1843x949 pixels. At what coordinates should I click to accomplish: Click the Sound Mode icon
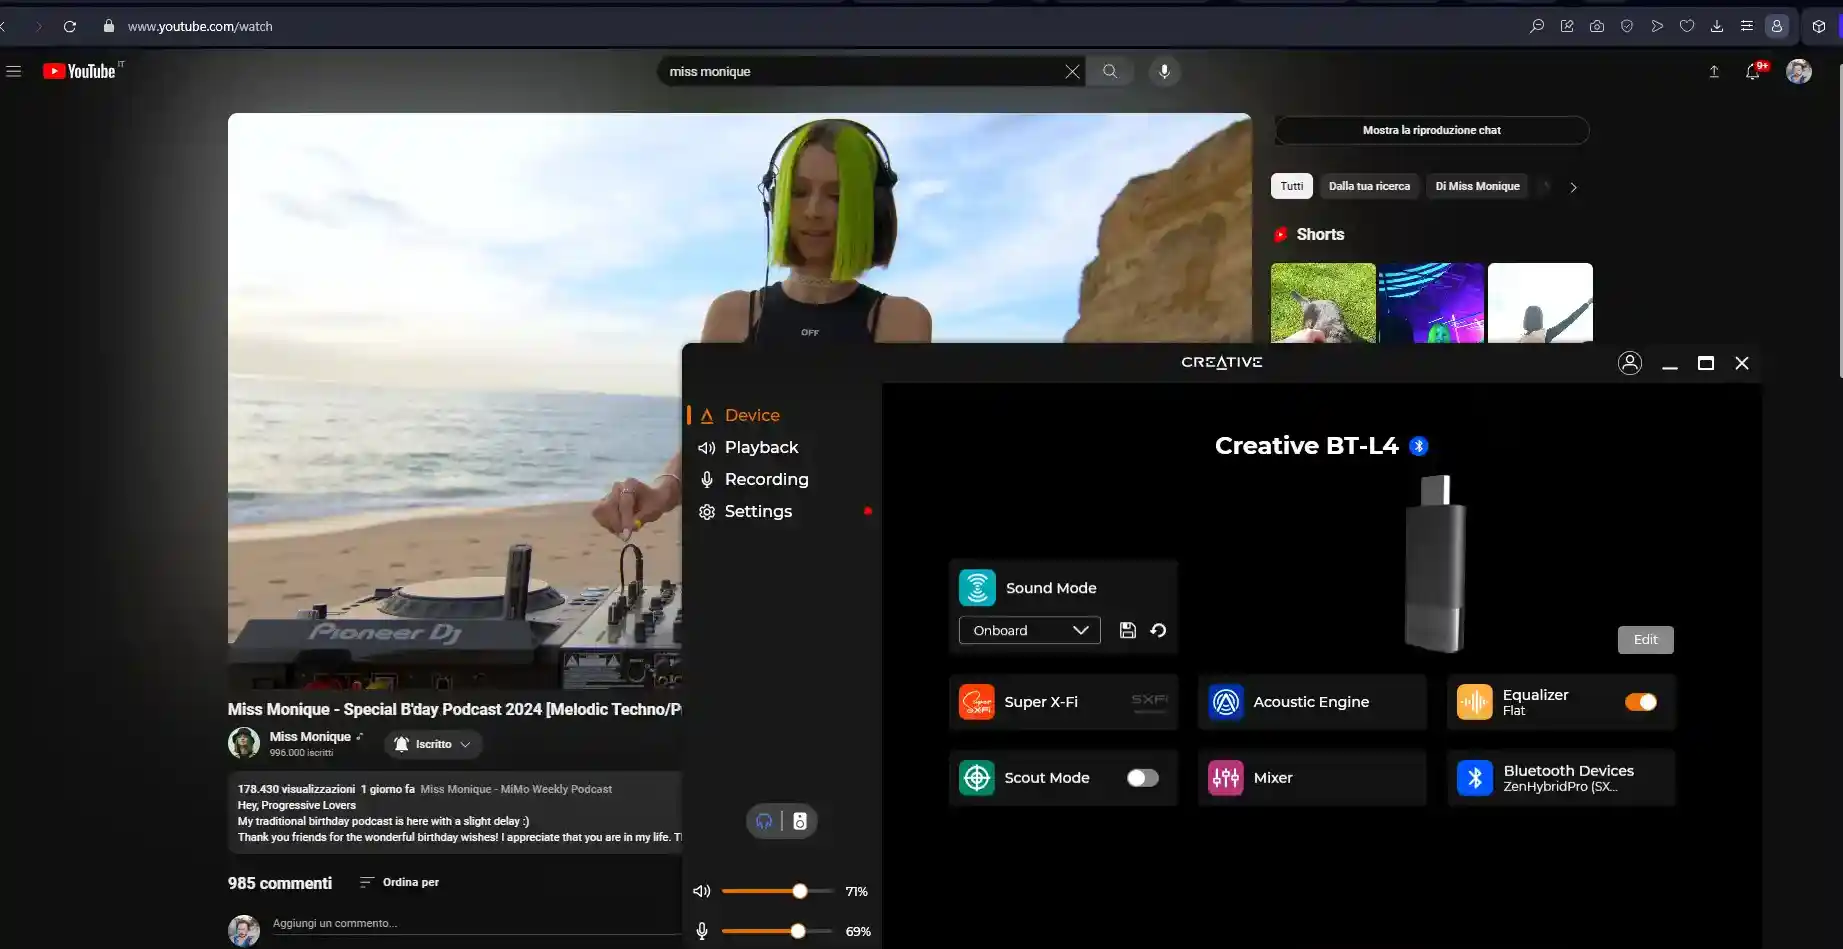(x=977, y=588)
